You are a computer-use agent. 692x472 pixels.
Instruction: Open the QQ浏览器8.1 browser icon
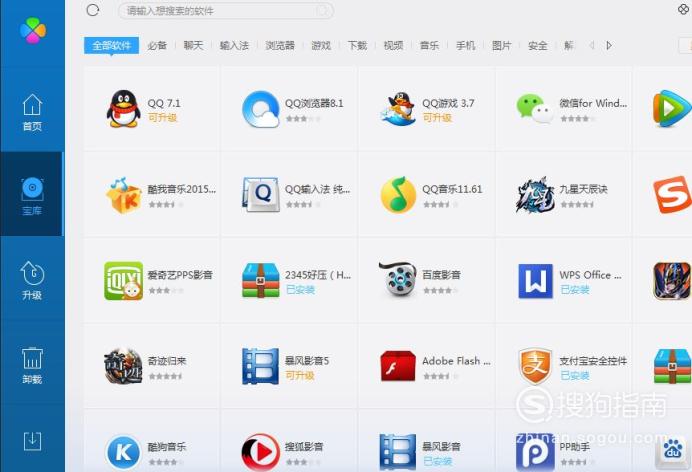click(x=260, y=109)
